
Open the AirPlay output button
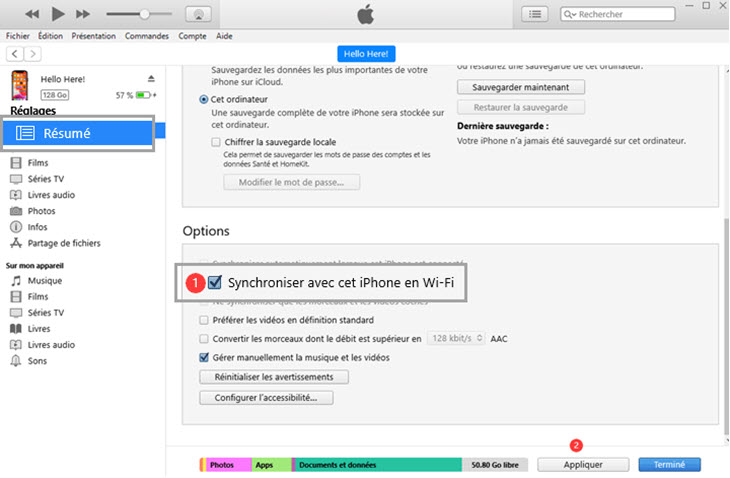click(198, 14)
